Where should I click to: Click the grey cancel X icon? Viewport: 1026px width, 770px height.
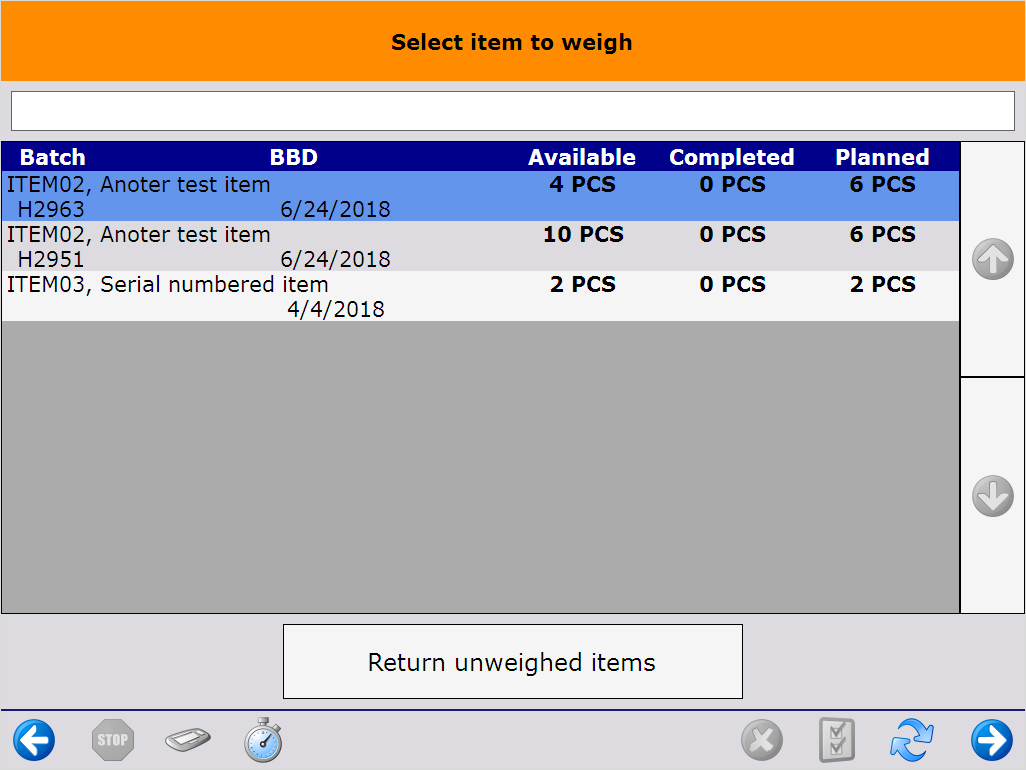[x=762, y=741]
